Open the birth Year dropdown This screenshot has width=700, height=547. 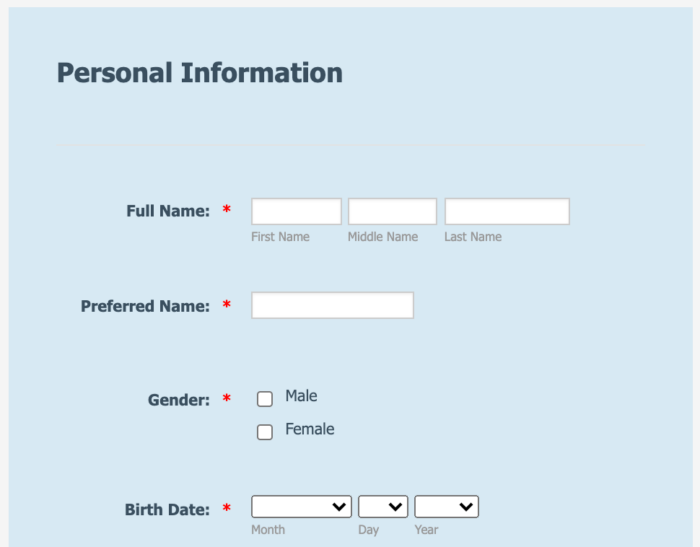447,507
